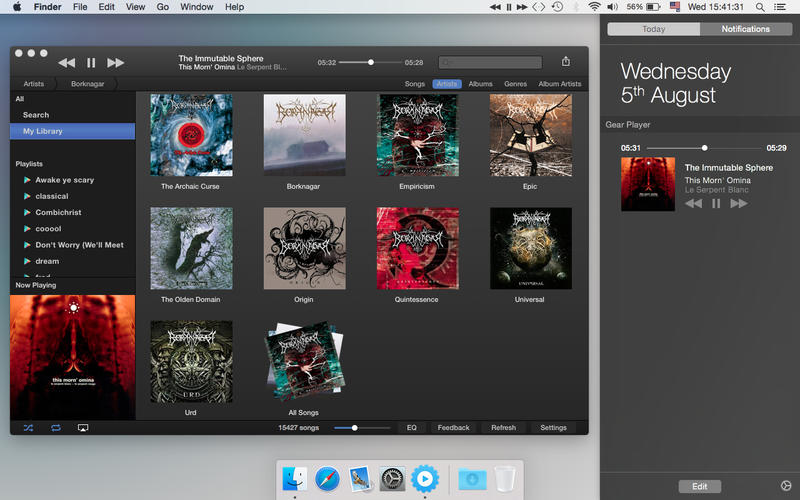Switch to Genres tab

[515, 84]
